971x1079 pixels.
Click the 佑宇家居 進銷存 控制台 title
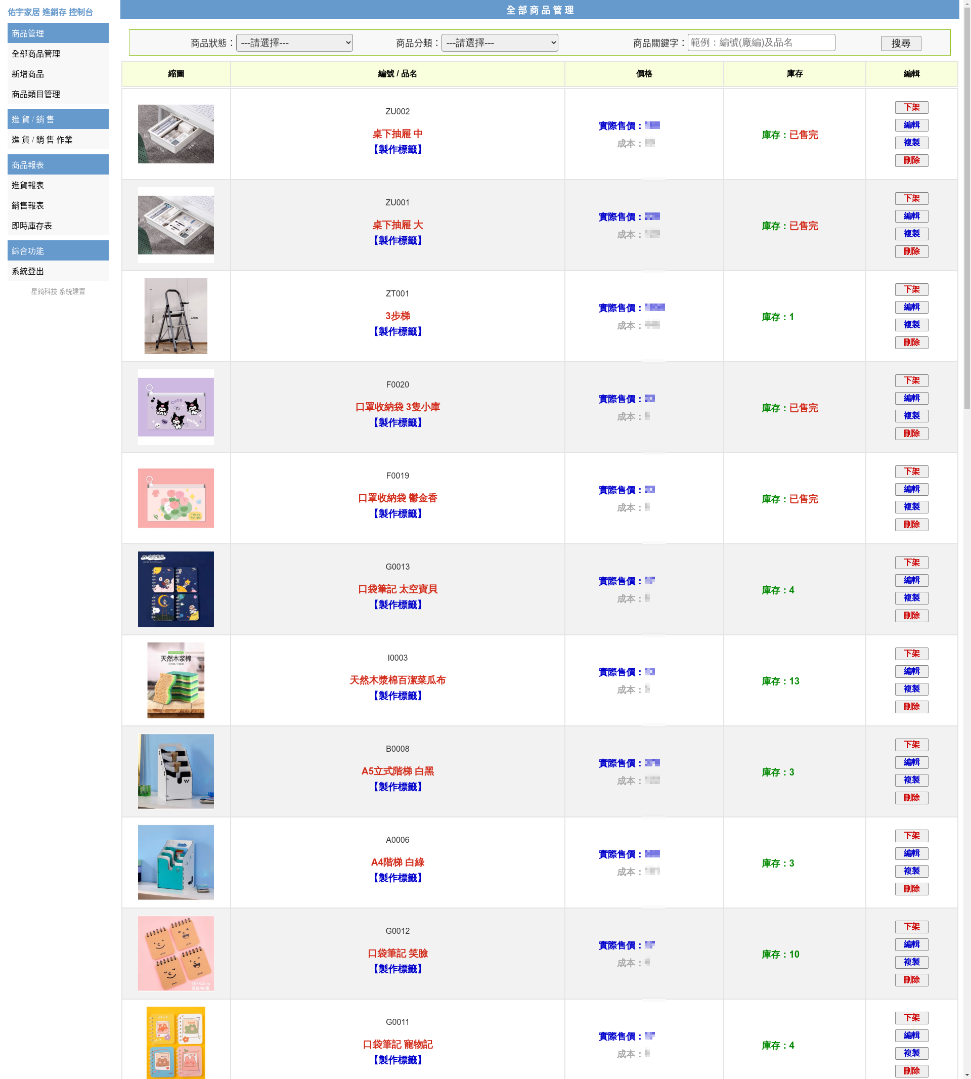(50, 12)
